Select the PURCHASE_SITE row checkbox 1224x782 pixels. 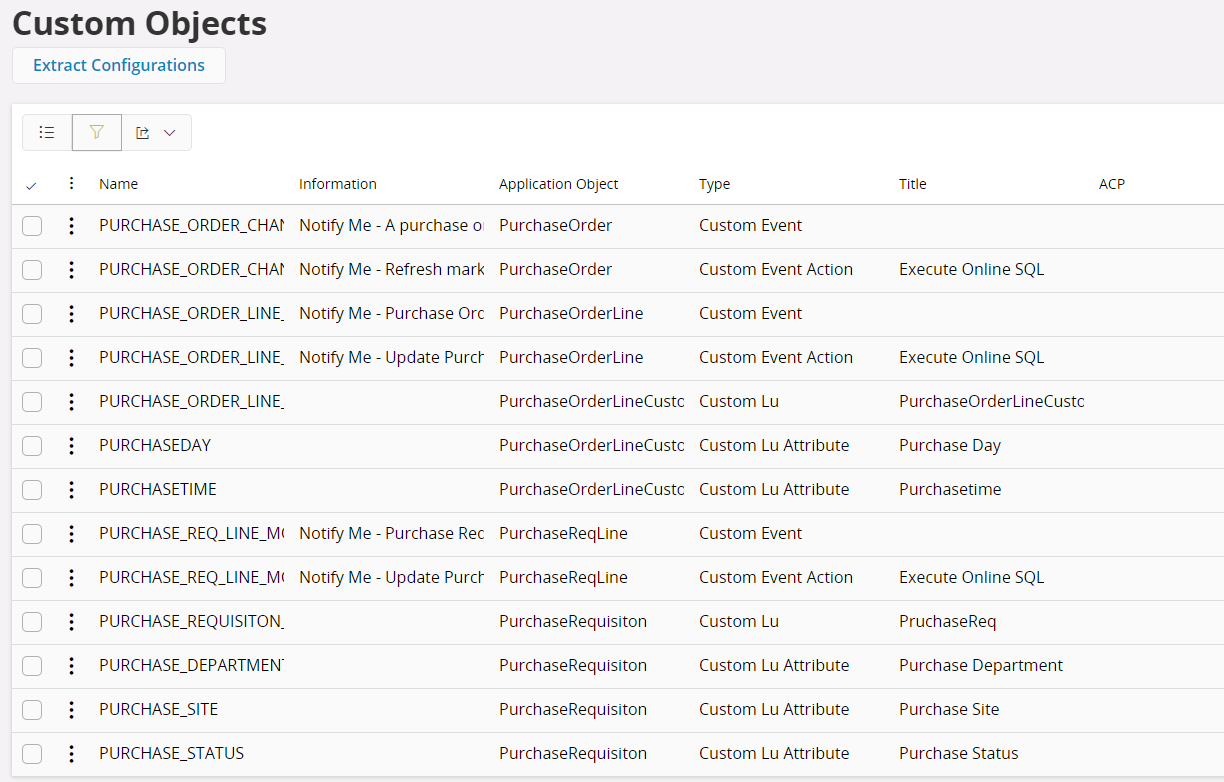(32, 710)
